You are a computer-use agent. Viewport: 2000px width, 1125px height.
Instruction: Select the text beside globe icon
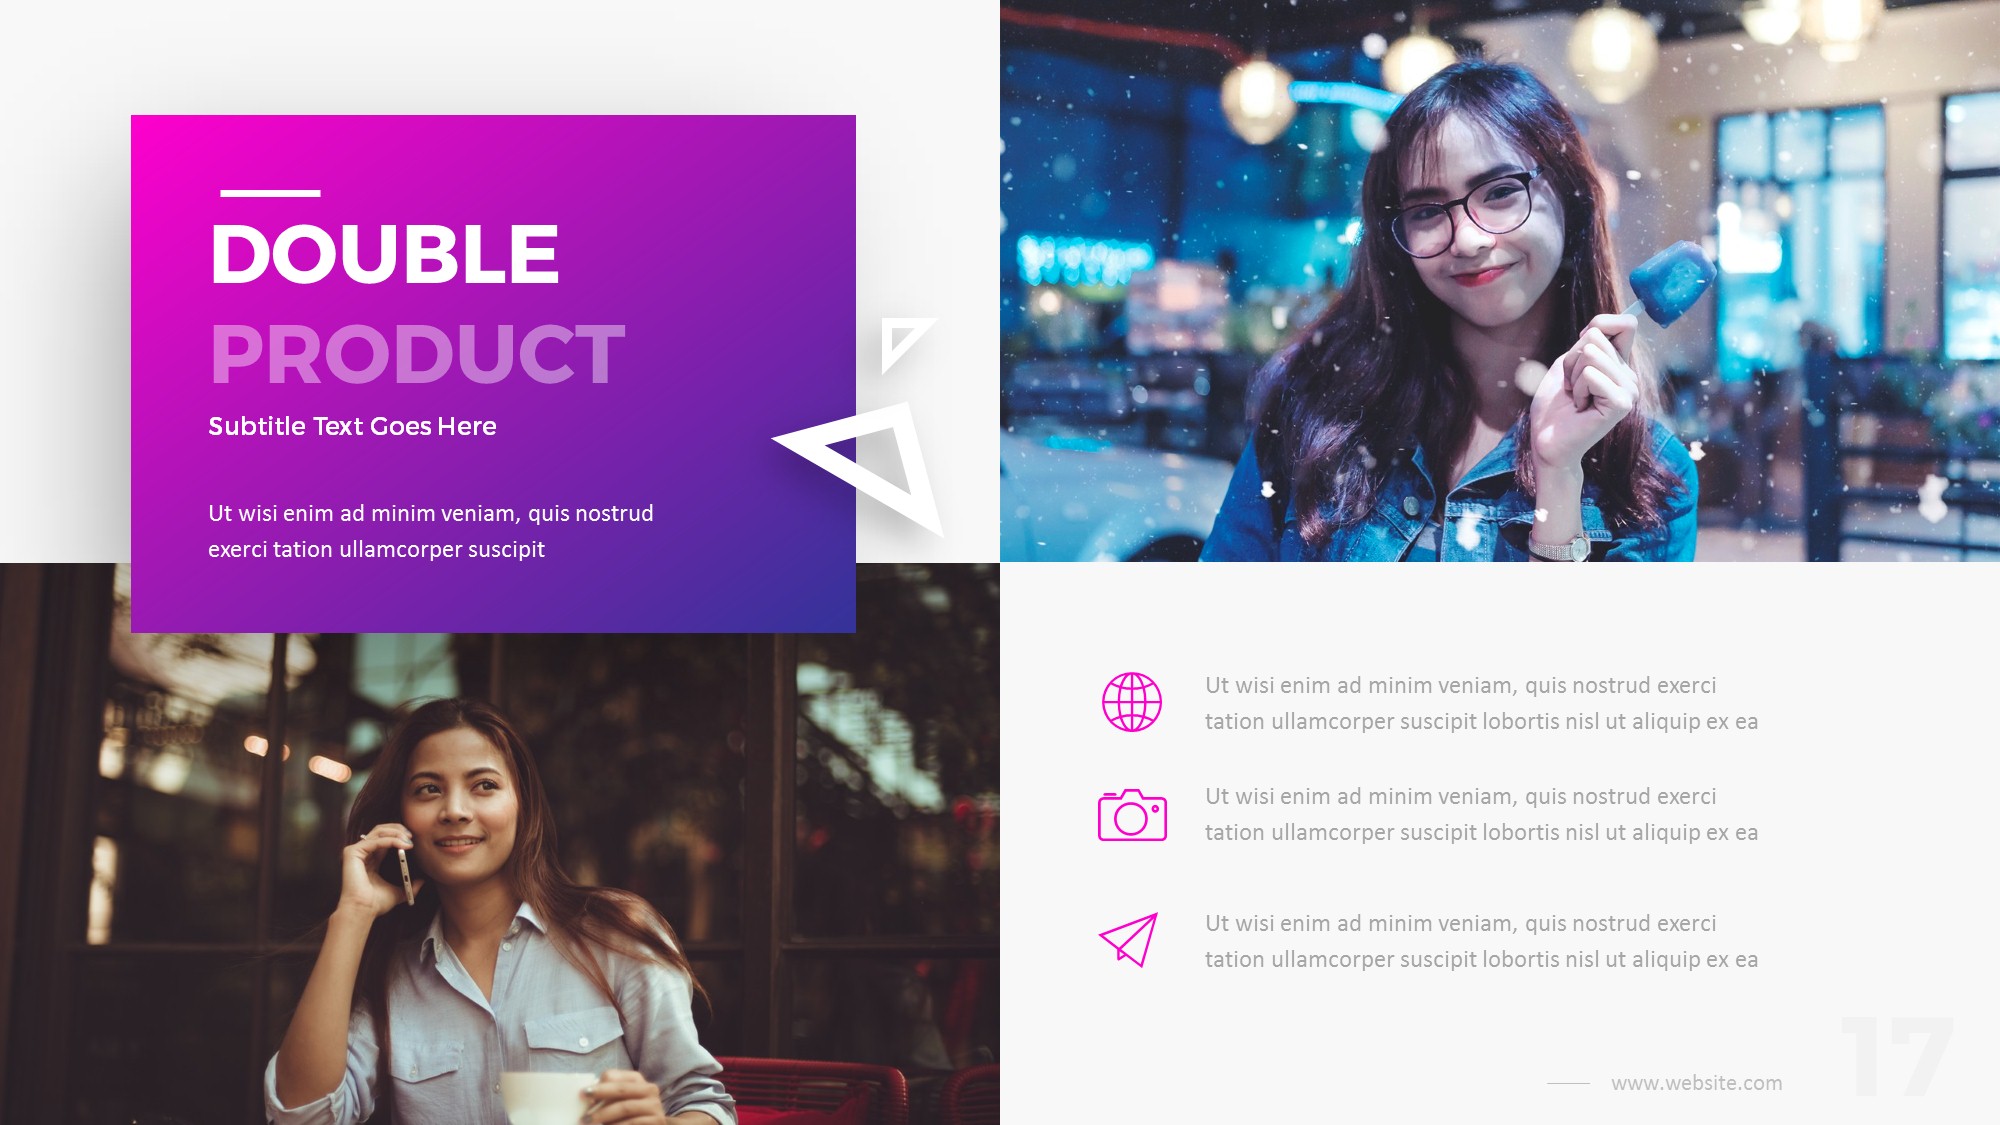pyautogui.click(x=1481, y=703)
